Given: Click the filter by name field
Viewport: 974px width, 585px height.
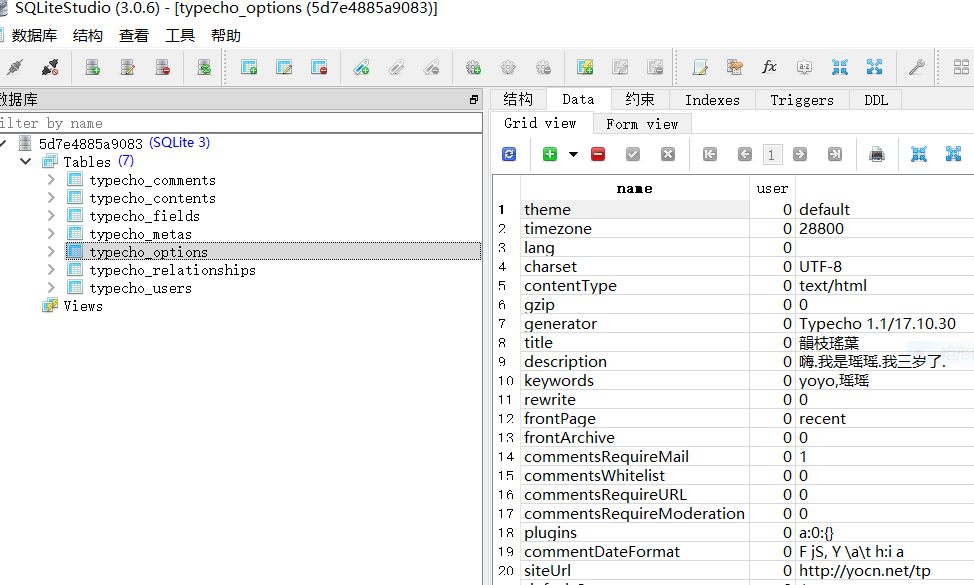Looking at the screenshot, I should pos(240,122).
